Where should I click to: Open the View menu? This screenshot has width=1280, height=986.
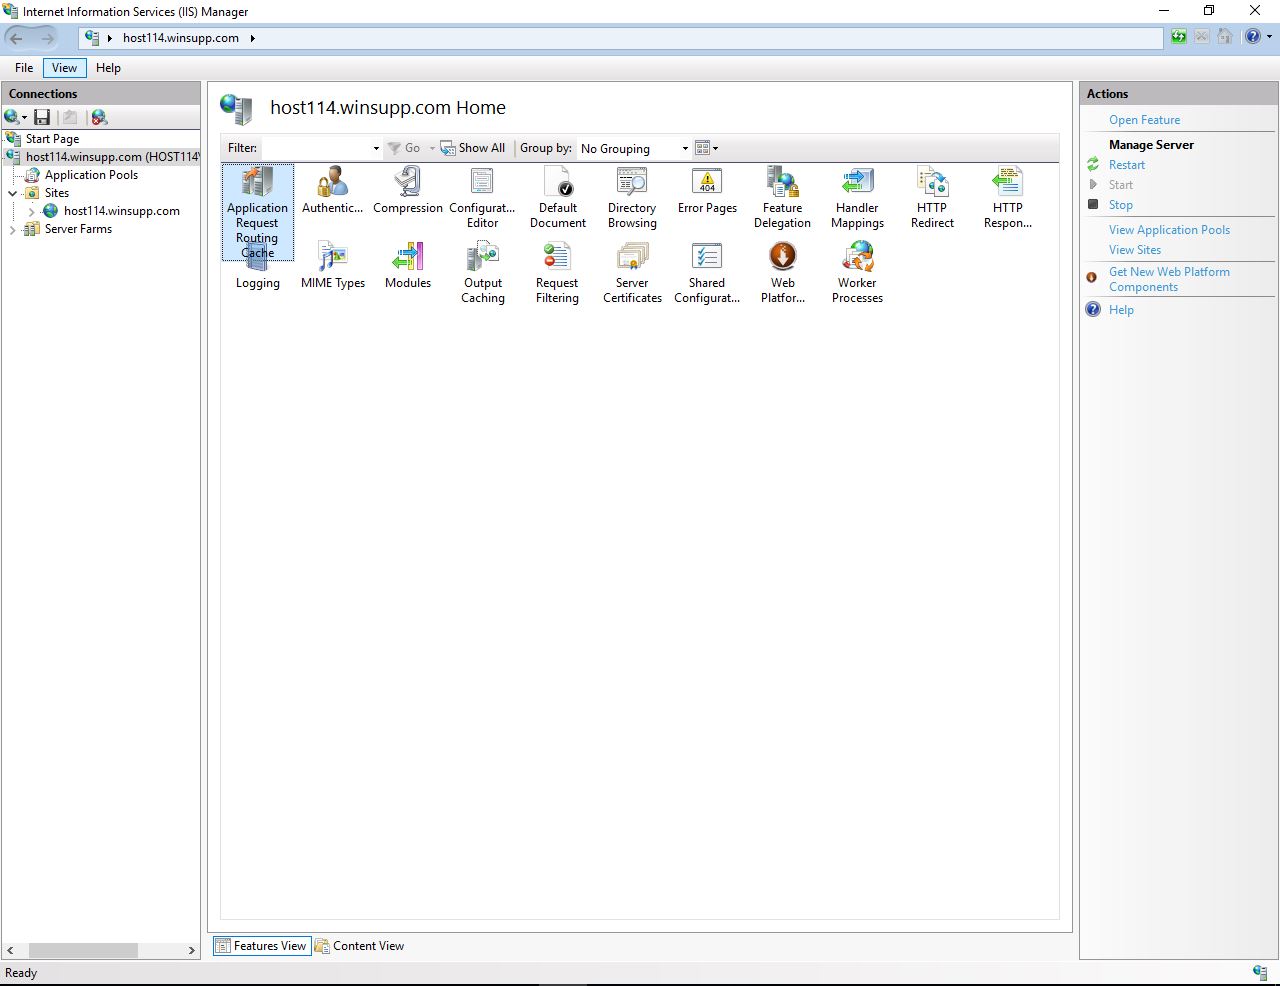64,68
